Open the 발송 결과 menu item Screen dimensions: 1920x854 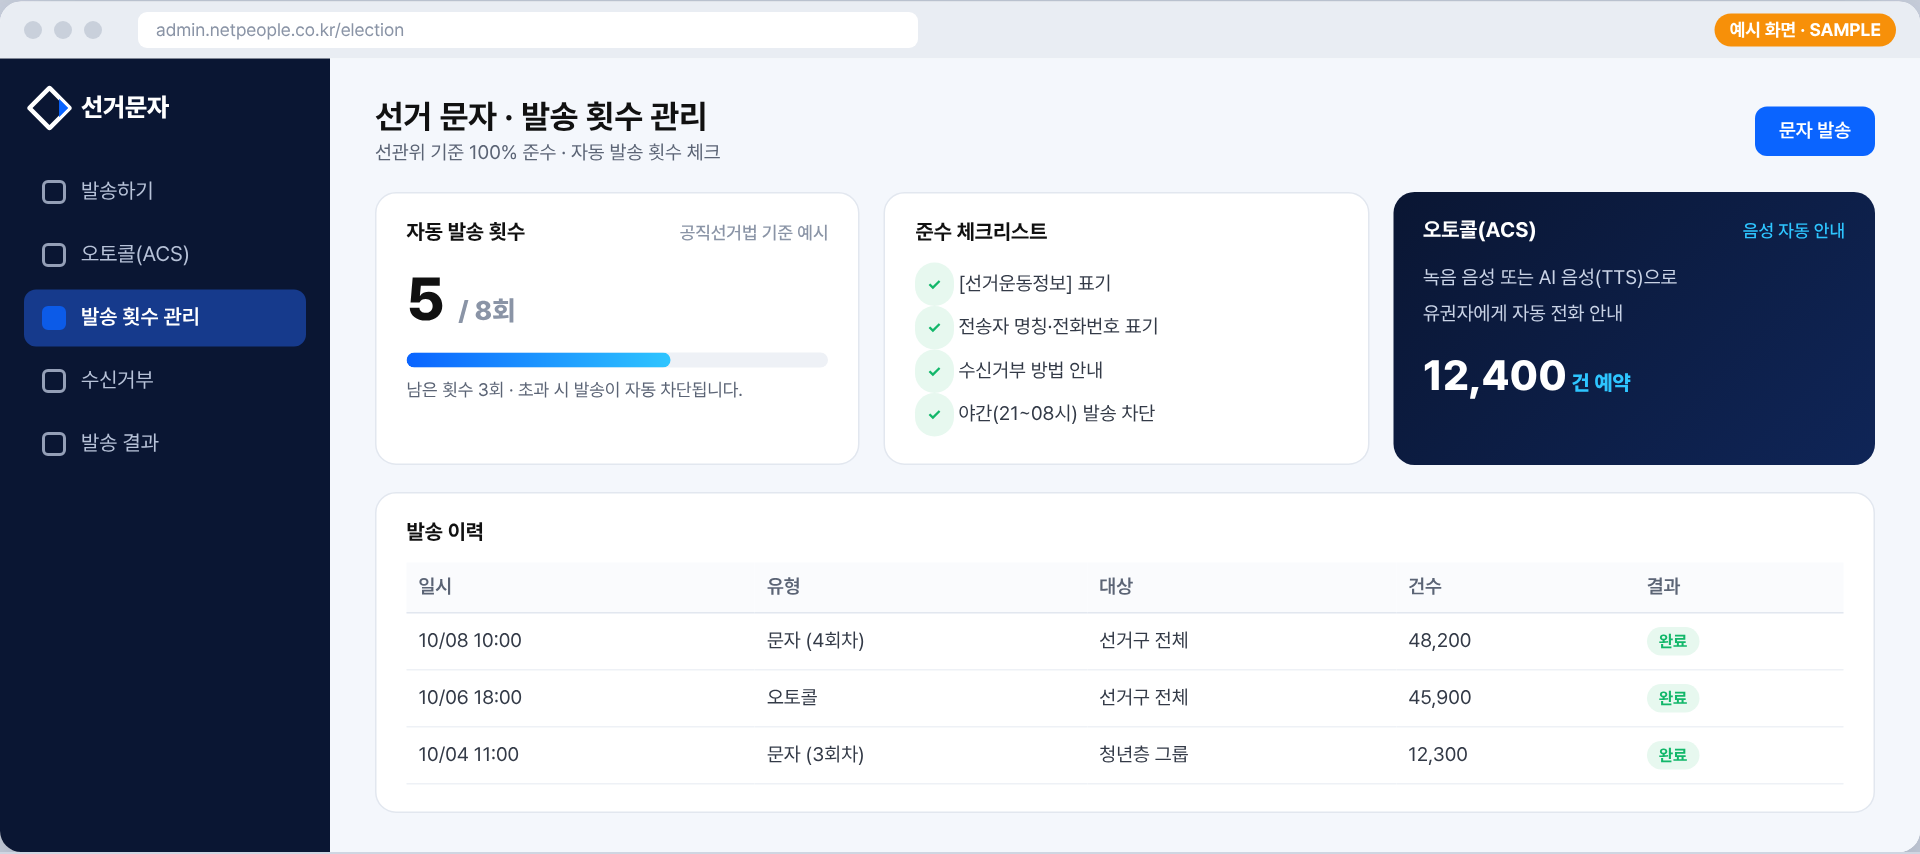[165, 444]
